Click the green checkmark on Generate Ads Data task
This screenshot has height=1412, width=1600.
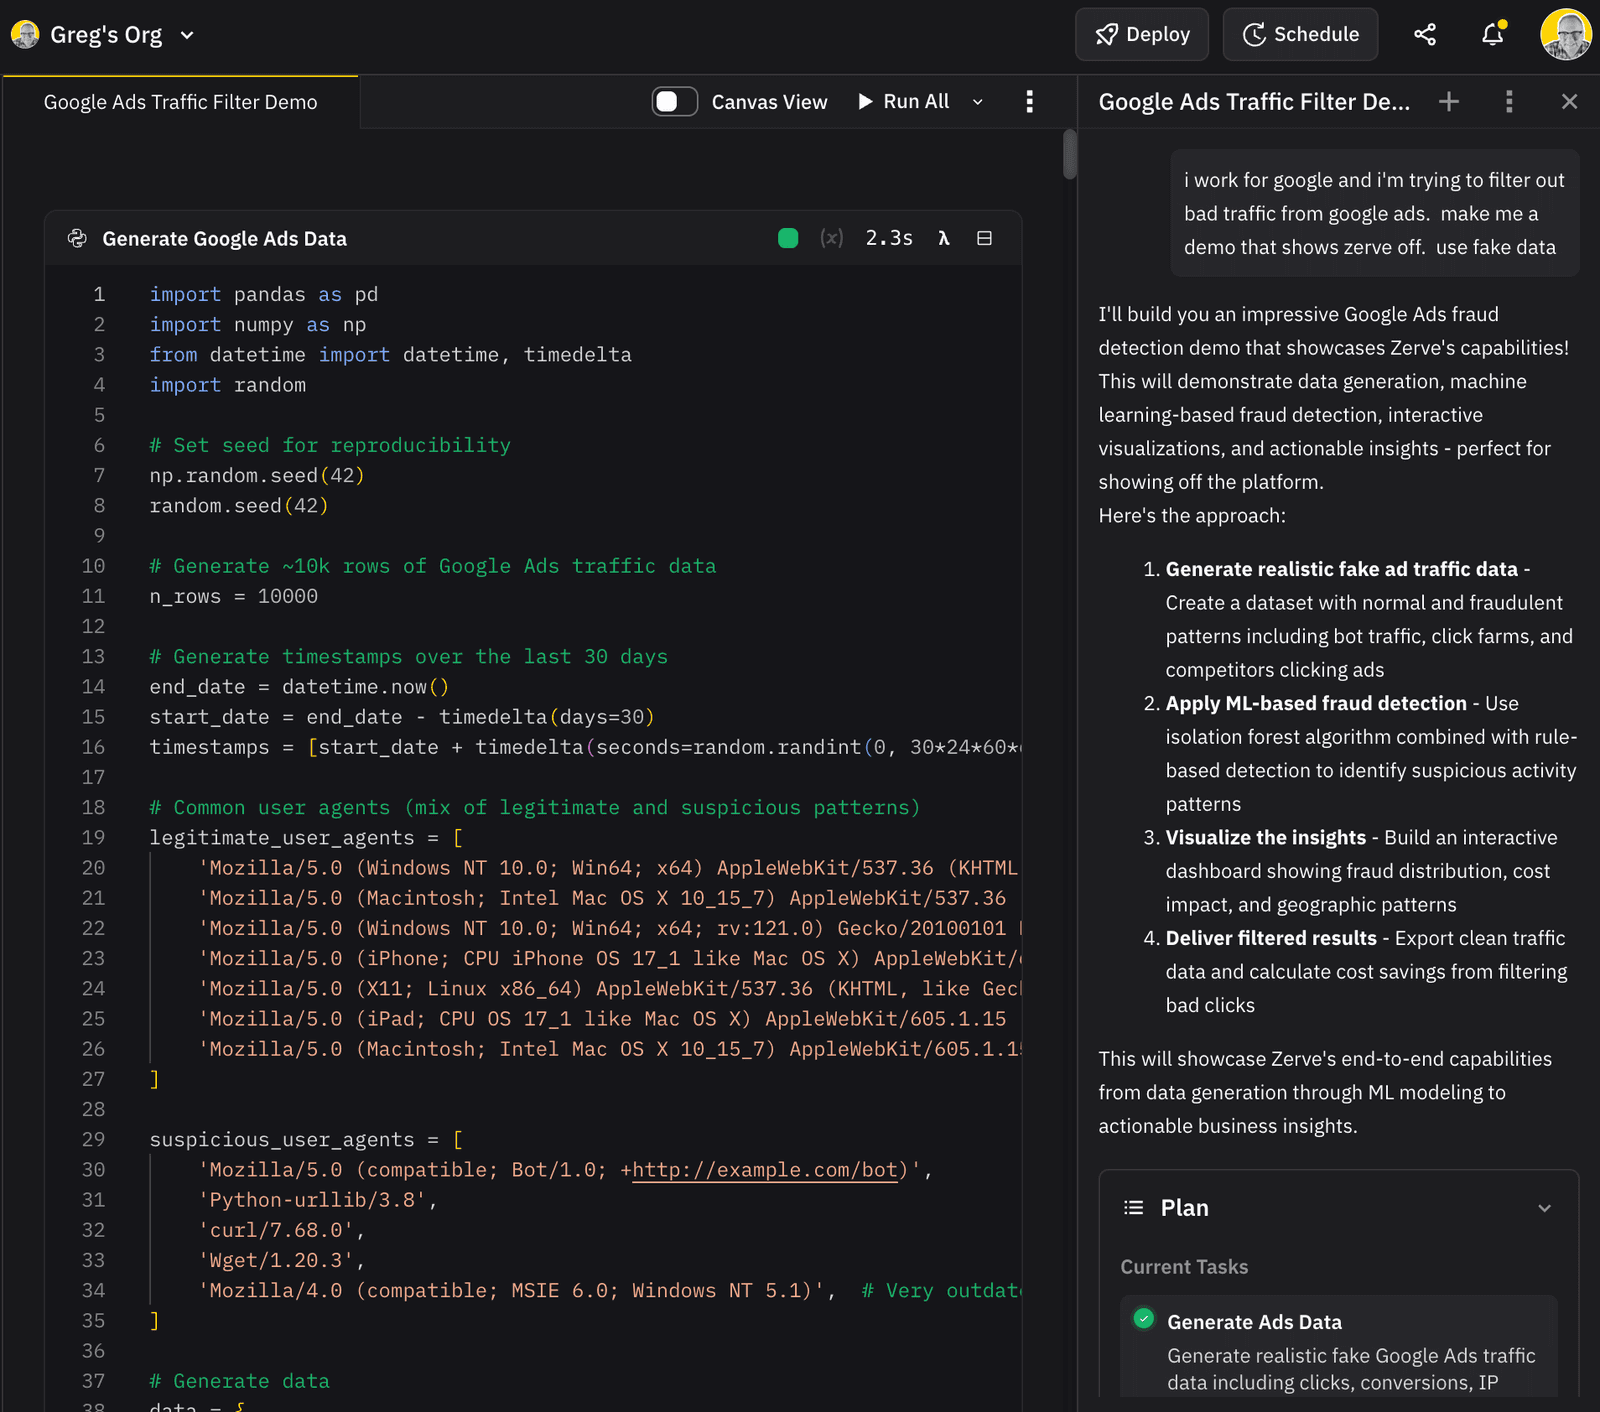tap(1143, 1319)
